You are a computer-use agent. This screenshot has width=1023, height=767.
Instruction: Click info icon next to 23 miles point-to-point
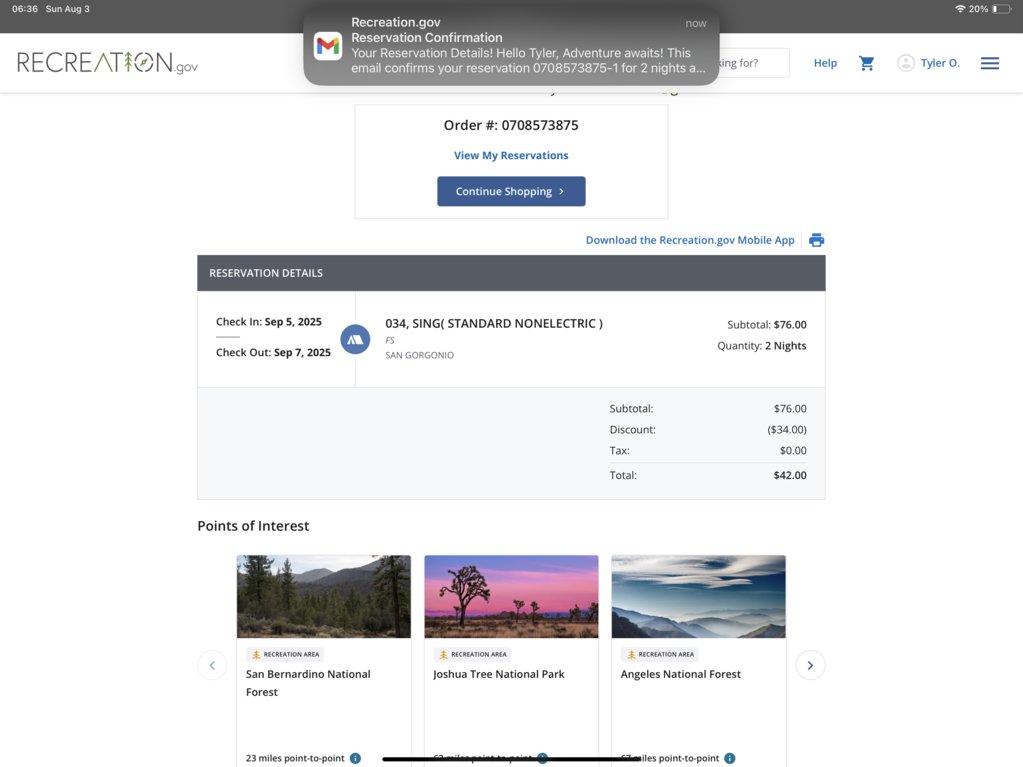pos(356,758)
